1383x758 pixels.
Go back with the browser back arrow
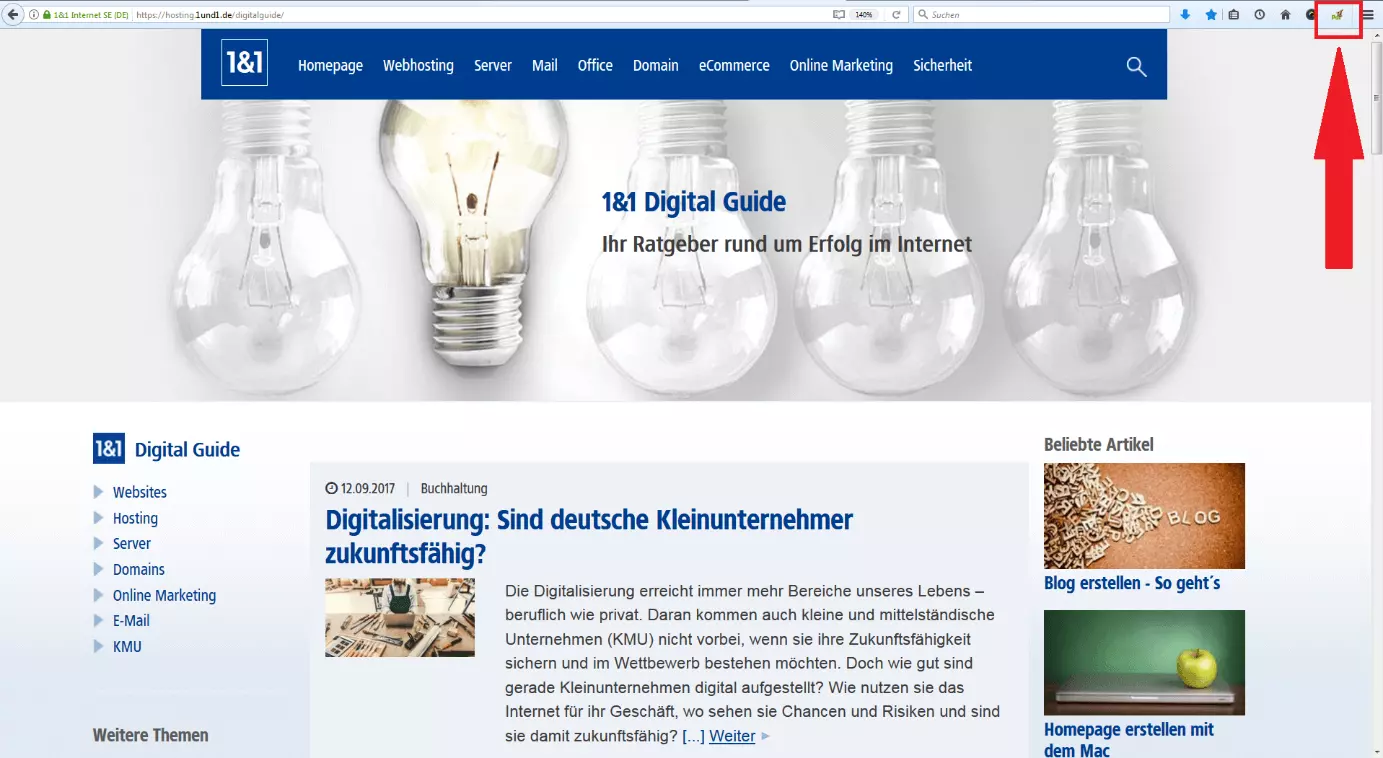14,15
